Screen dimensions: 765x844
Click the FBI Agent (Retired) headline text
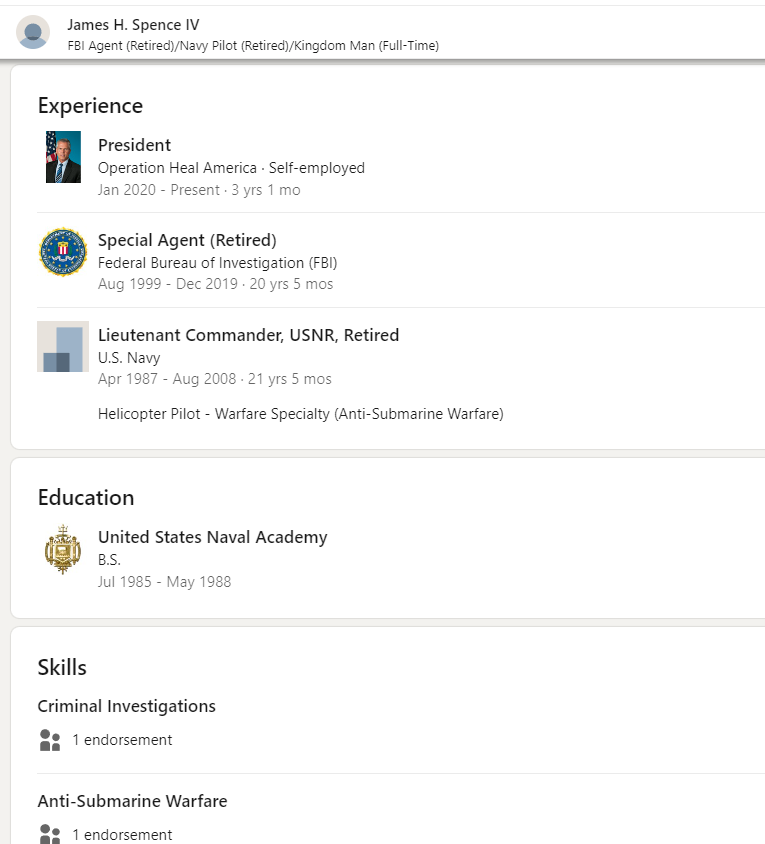(x=252, y=45)
